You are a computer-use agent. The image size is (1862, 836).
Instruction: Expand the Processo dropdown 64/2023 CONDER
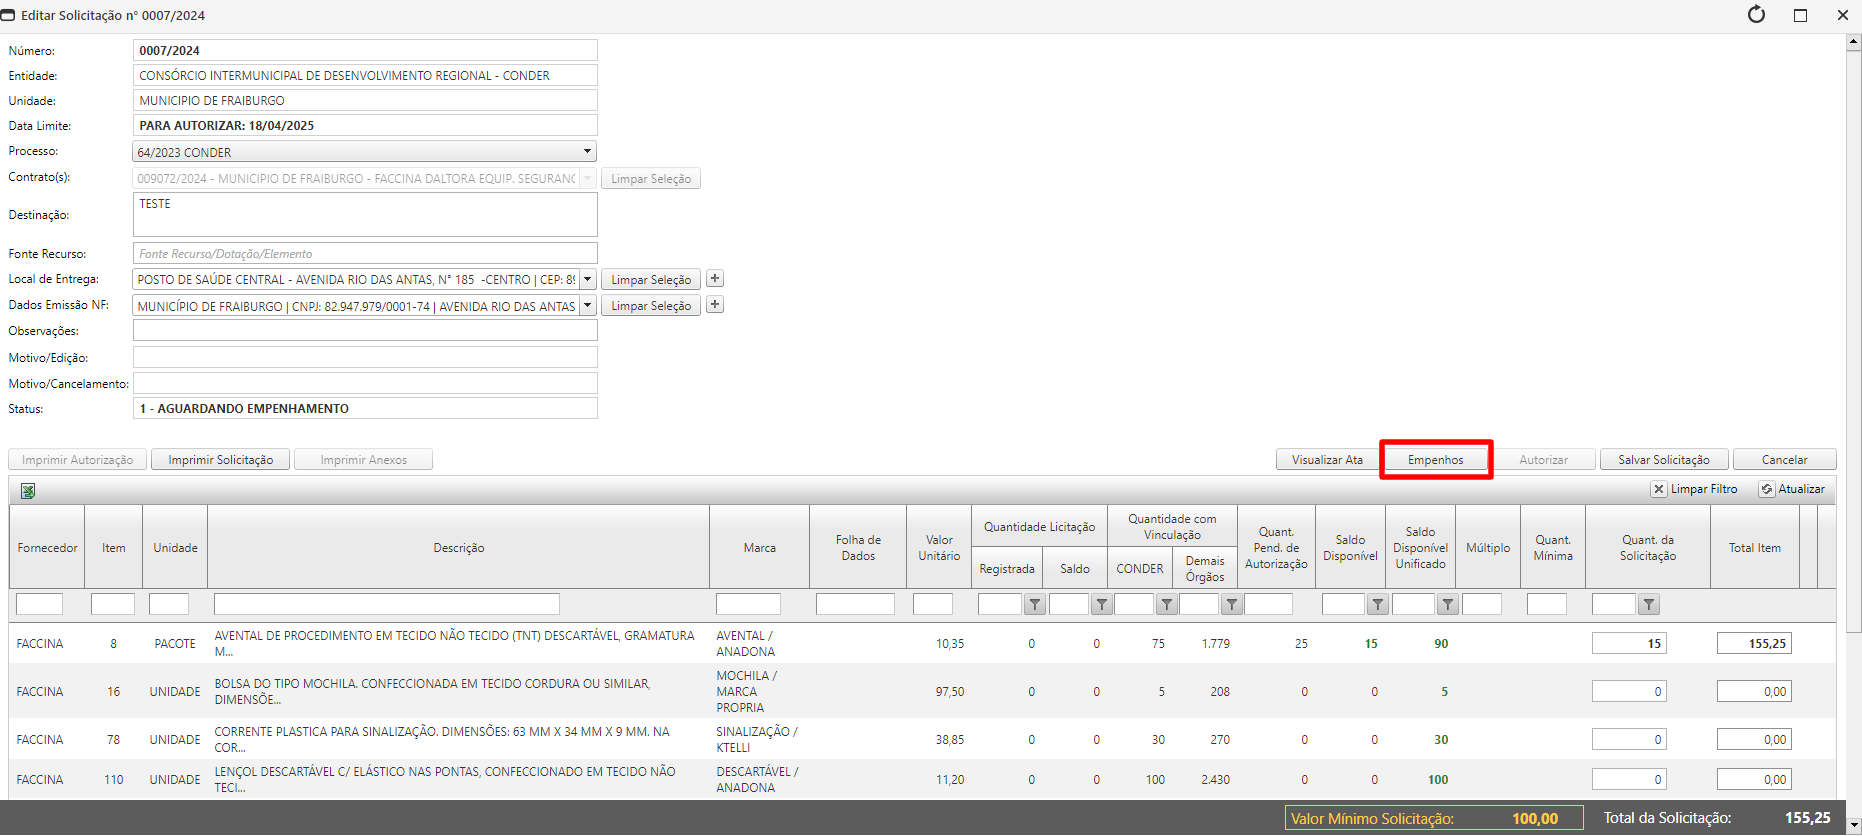[x=587, y=151]
